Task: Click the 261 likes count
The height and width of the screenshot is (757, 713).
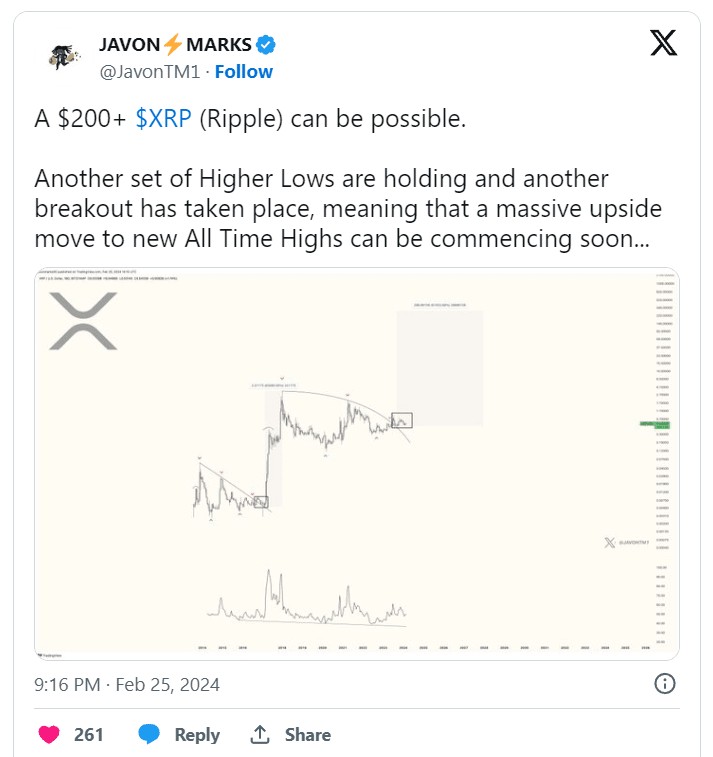Action: click(89, 734)
